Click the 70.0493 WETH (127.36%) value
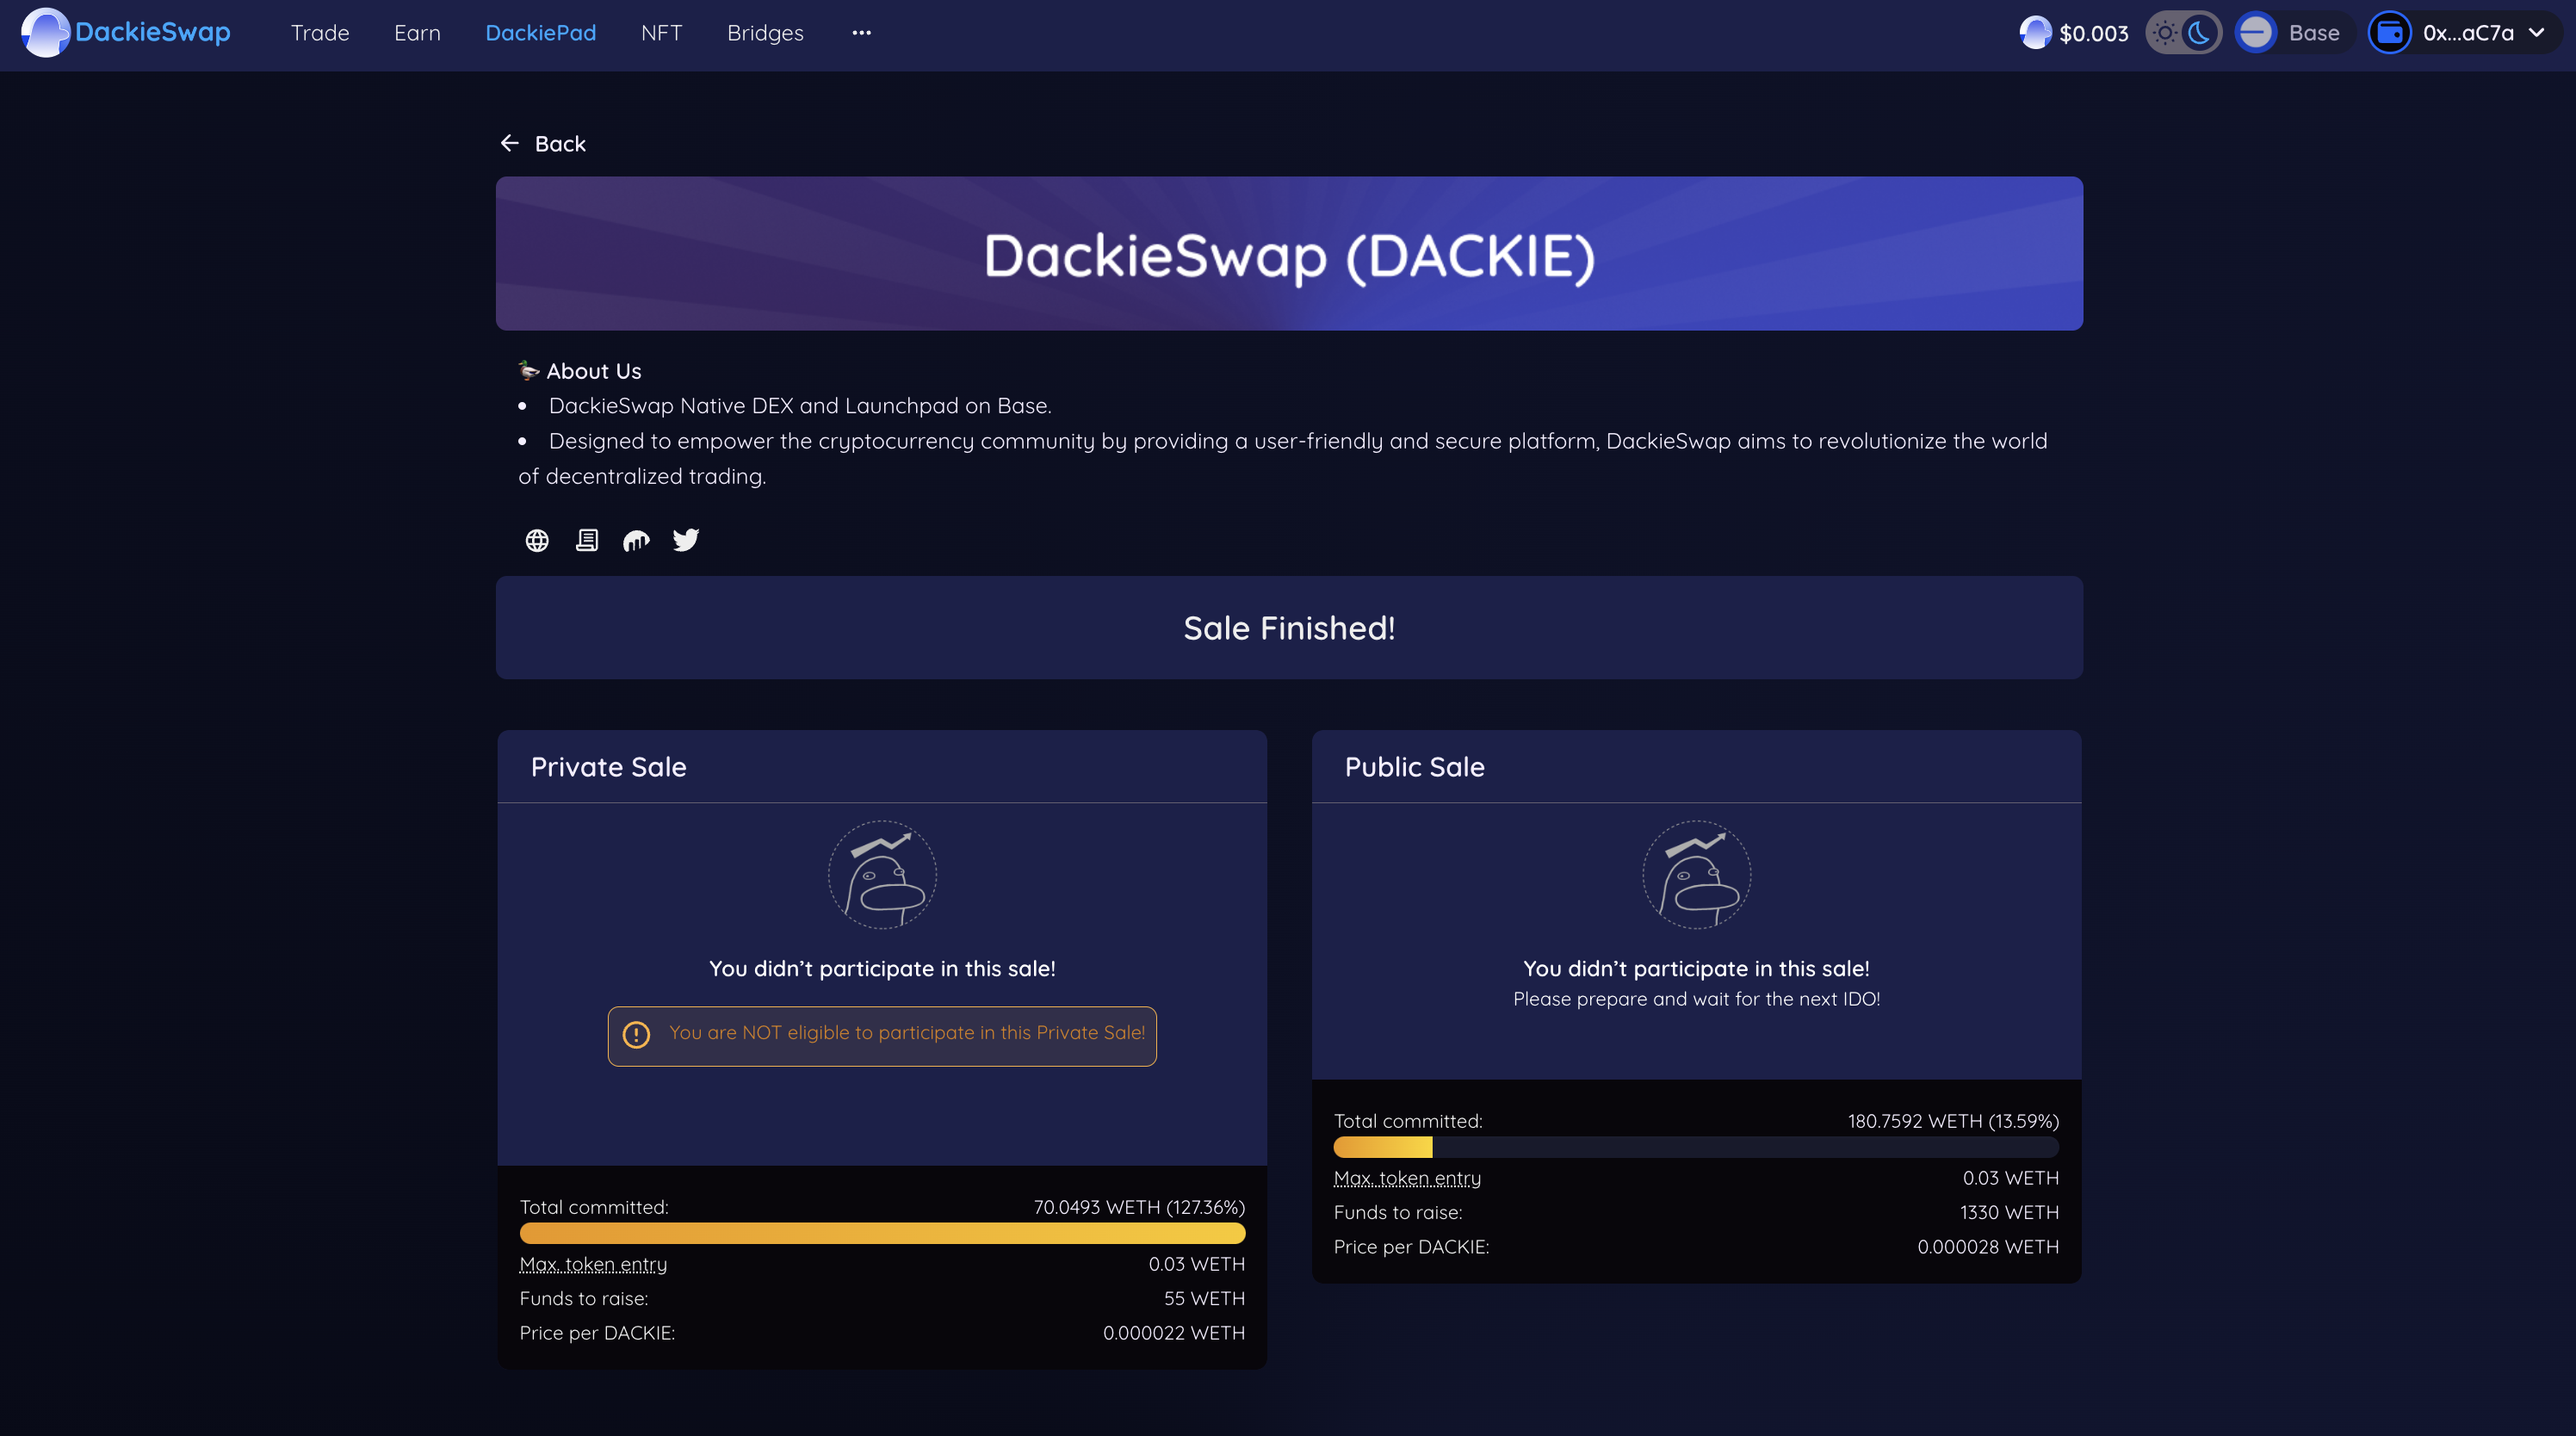 [x=1139, y=1207]
